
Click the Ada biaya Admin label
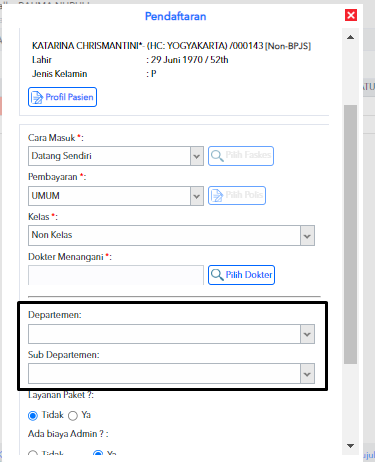click(x=68, y=434)
